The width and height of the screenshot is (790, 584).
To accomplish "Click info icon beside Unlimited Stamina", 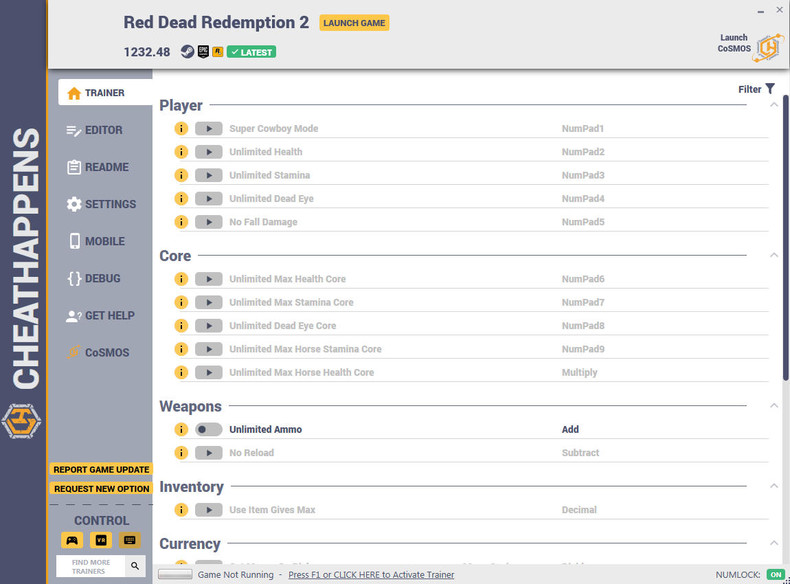I will (x=181, y=175).
